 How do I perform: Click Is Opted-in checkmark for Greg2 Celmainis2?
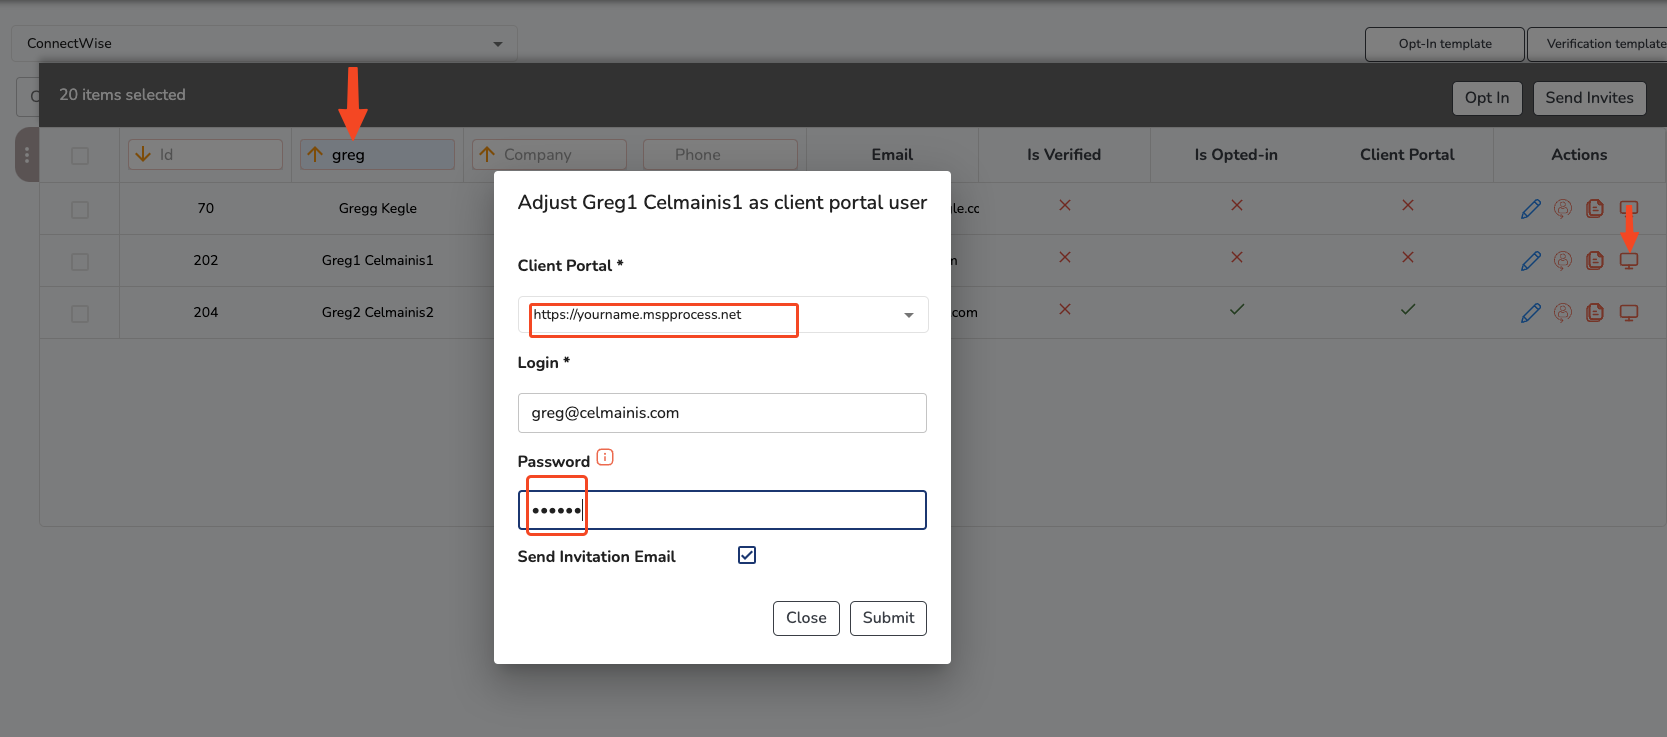point(1237,309)
